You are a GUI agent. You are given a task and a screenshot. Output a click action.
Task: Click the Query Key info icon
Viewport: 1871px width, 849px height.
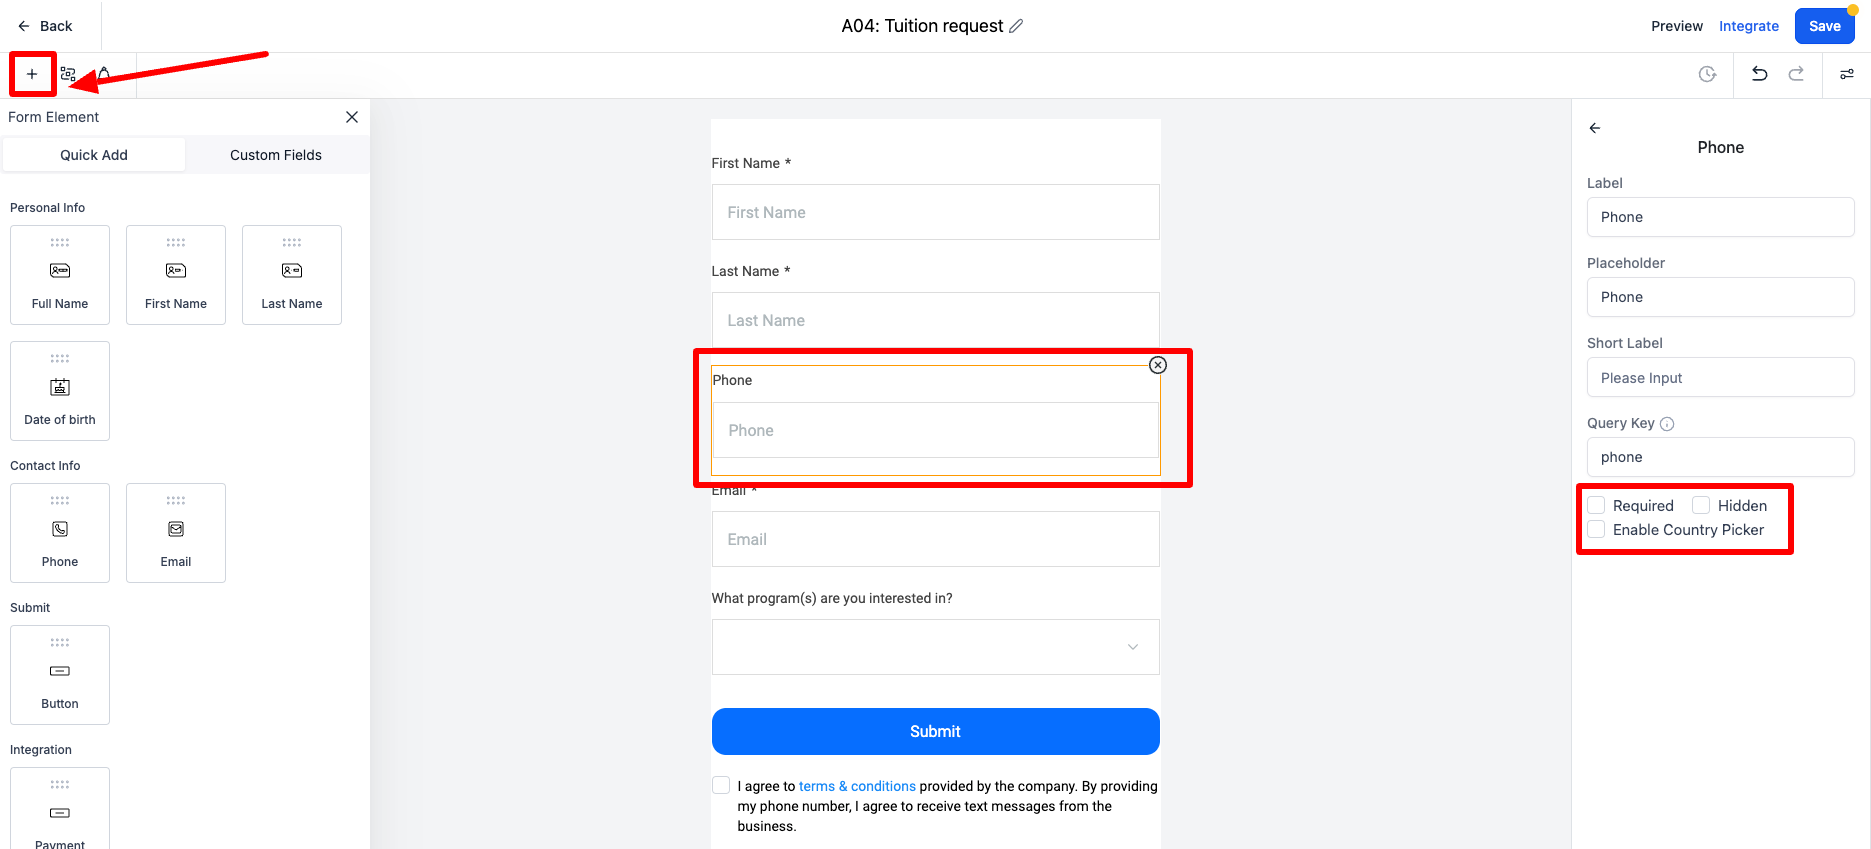click(1667, 424)
